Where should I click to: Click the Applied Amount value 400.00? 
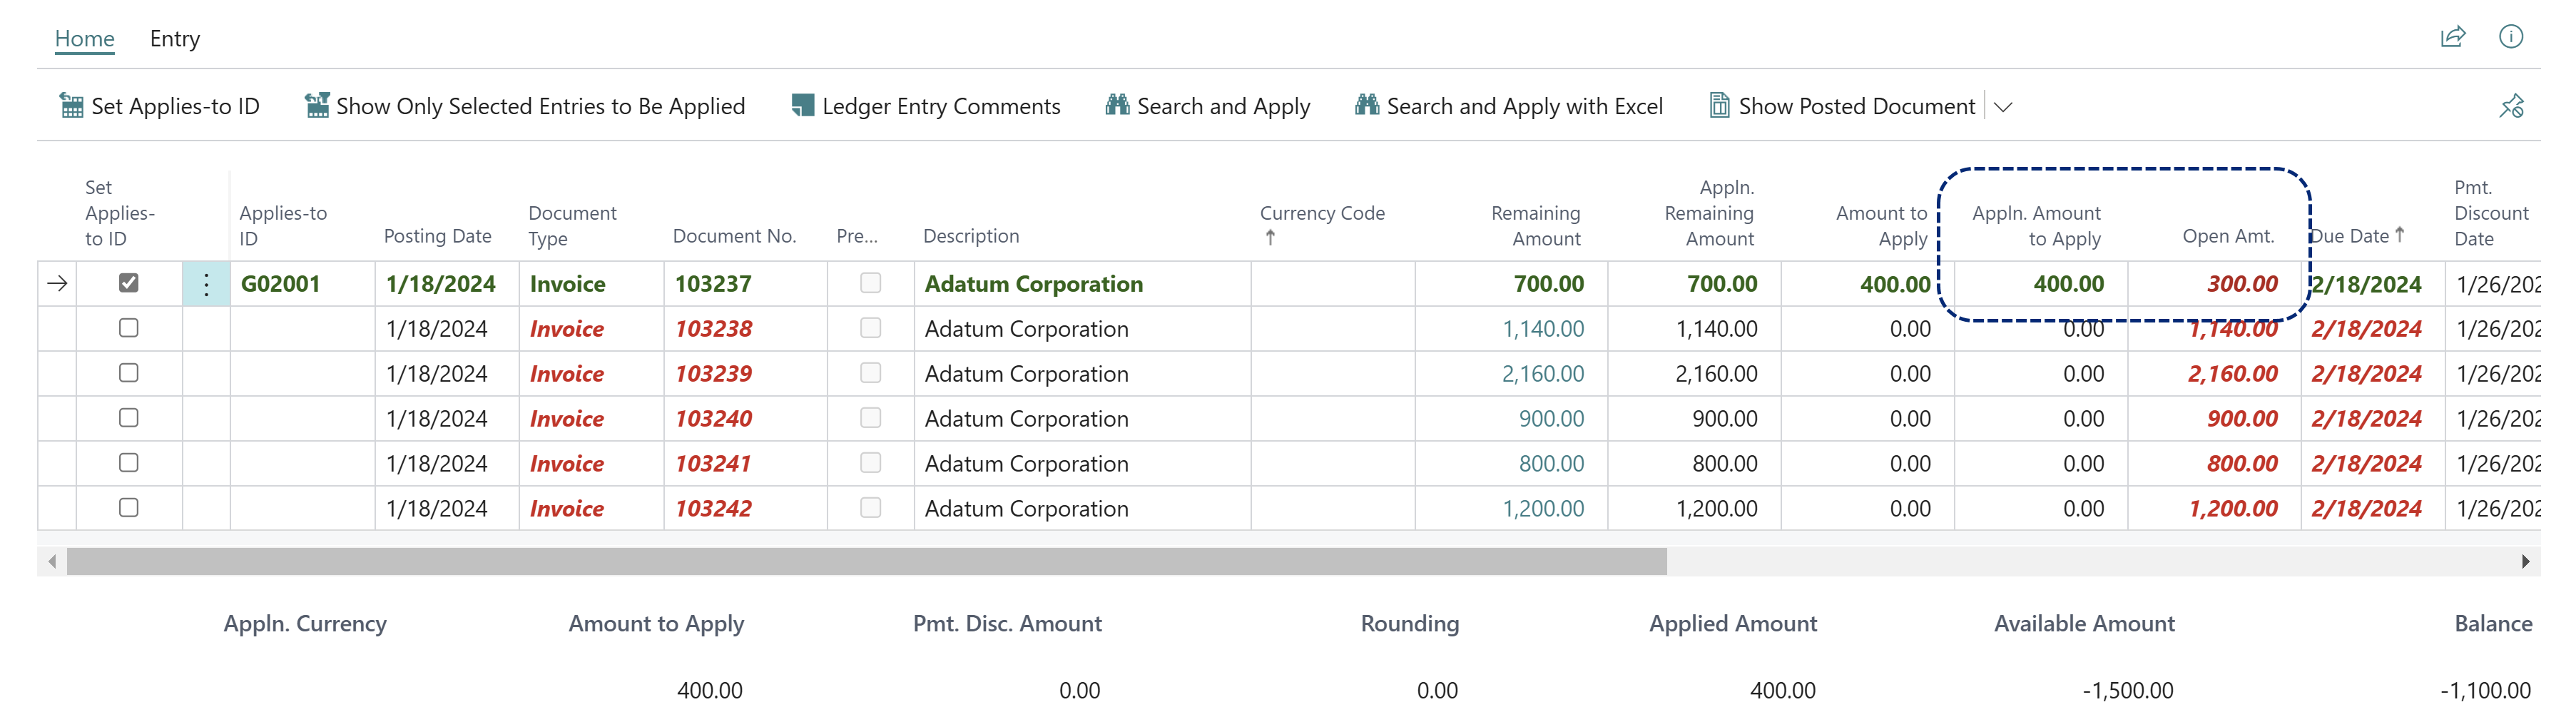click(x=1783, y=690)
